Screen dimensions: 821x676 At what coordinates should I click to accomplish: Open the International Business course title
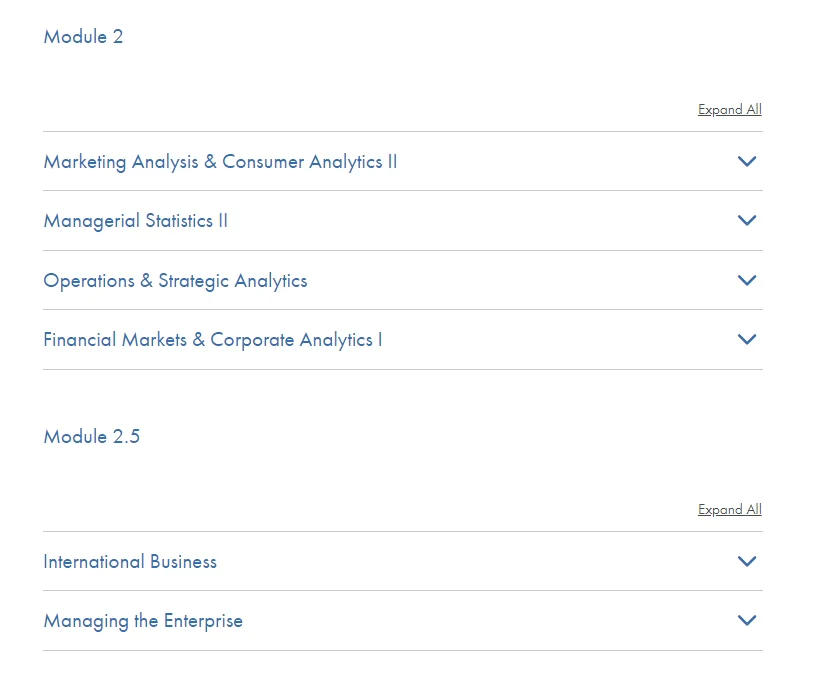130,562
